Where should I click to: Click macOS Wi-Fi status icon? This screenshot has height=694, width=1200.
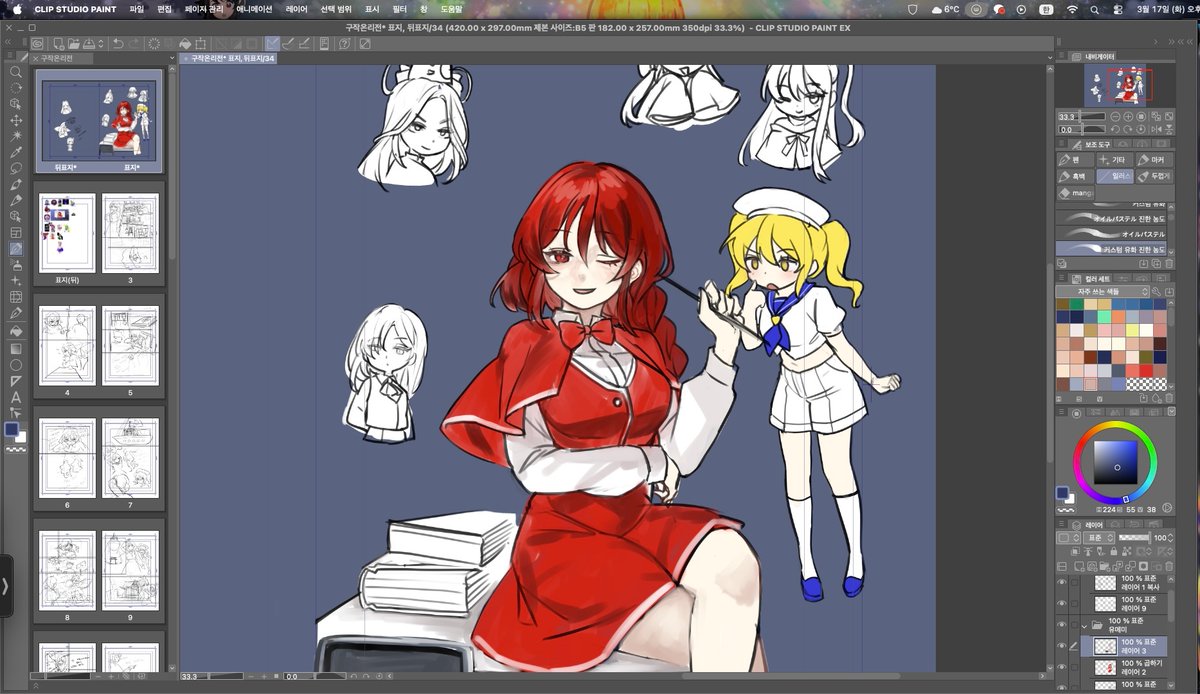(x=1072, y=9)
